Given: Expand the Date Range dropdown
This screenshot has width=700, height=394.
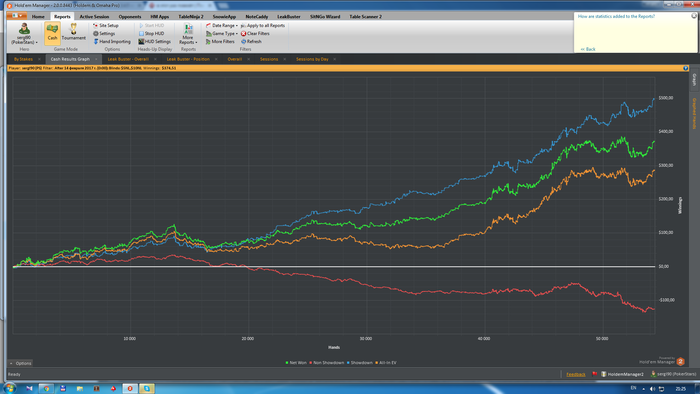Looking at the screenshot, I should click(x=222, y=25).
